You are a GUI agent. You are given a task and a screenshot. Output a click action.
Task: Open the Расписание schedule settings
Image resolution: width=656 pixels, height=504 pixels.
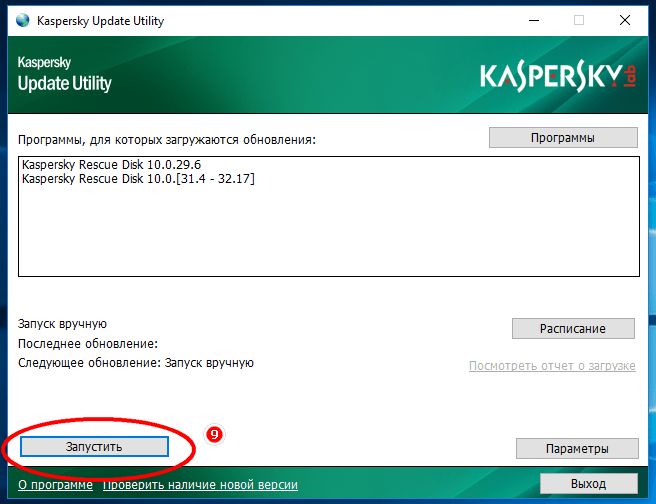573,328
